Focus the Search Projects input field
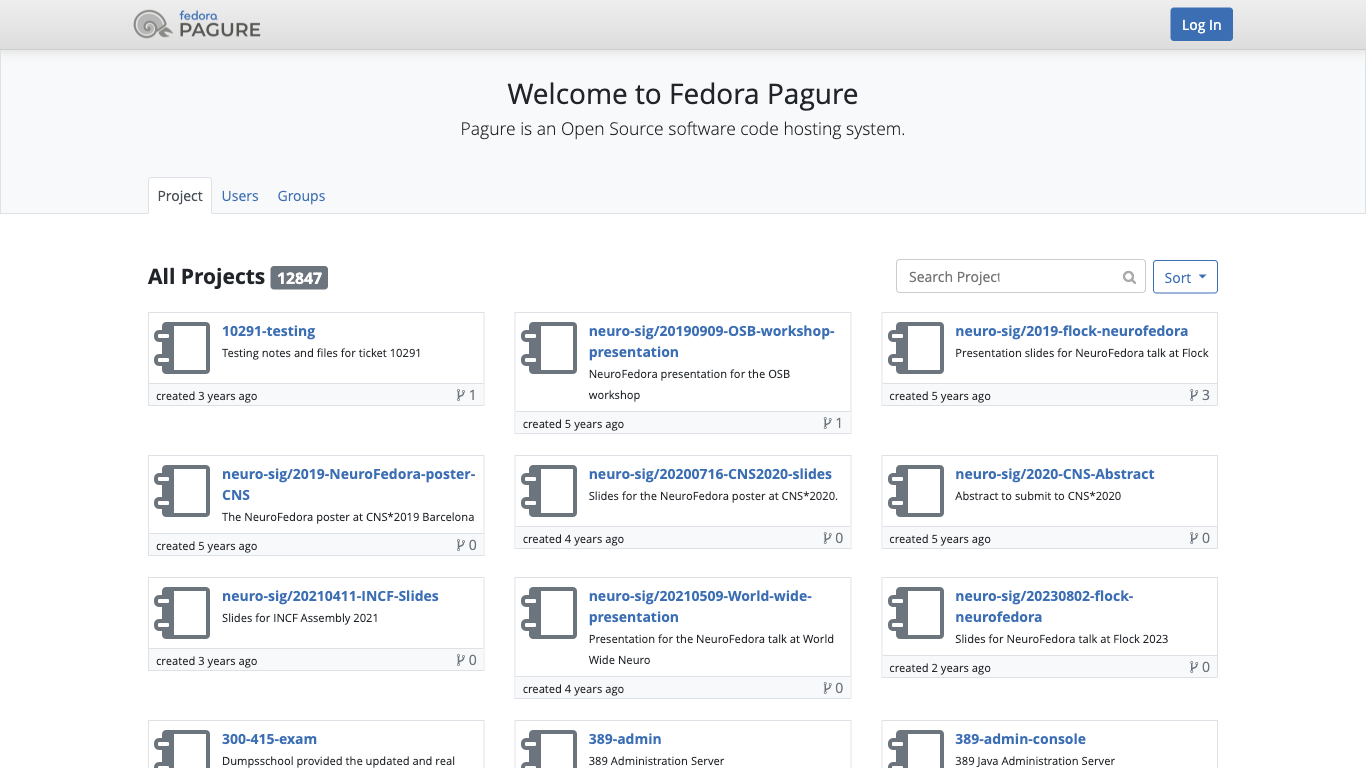The image size is (1366, 768). coord(1009,277)
